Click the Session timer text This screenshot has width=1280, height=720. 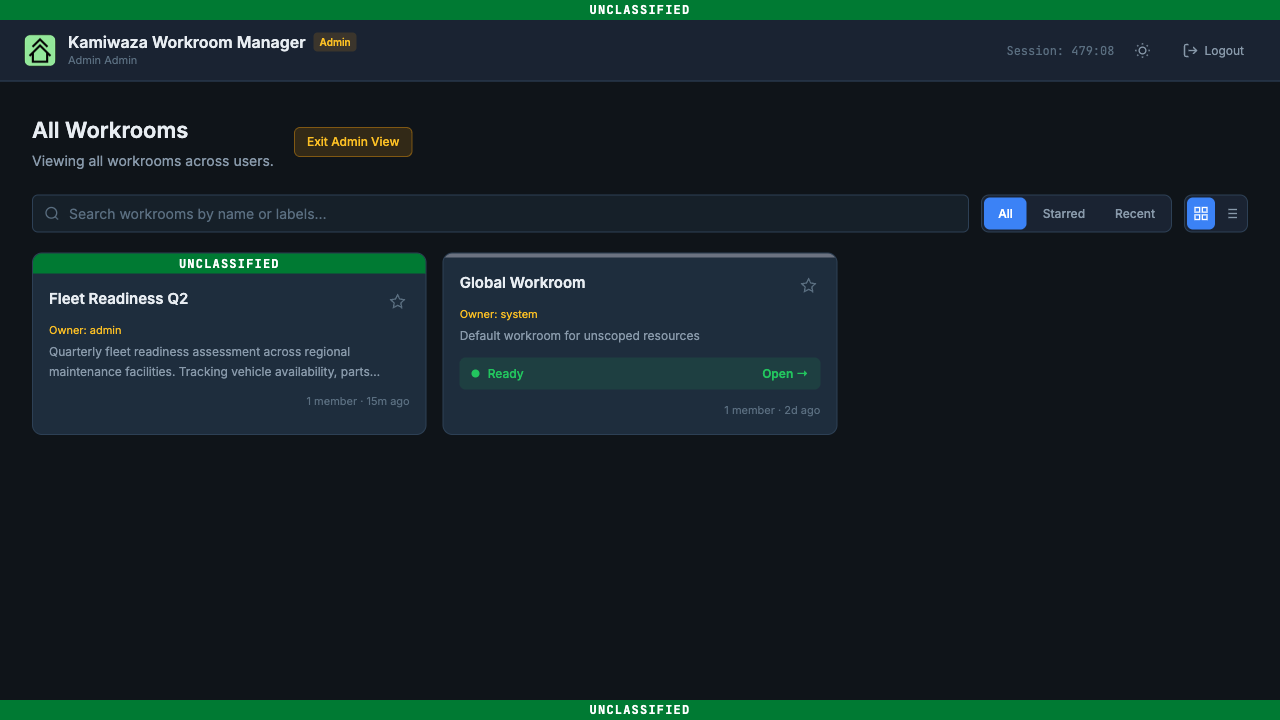point(1060,50)
